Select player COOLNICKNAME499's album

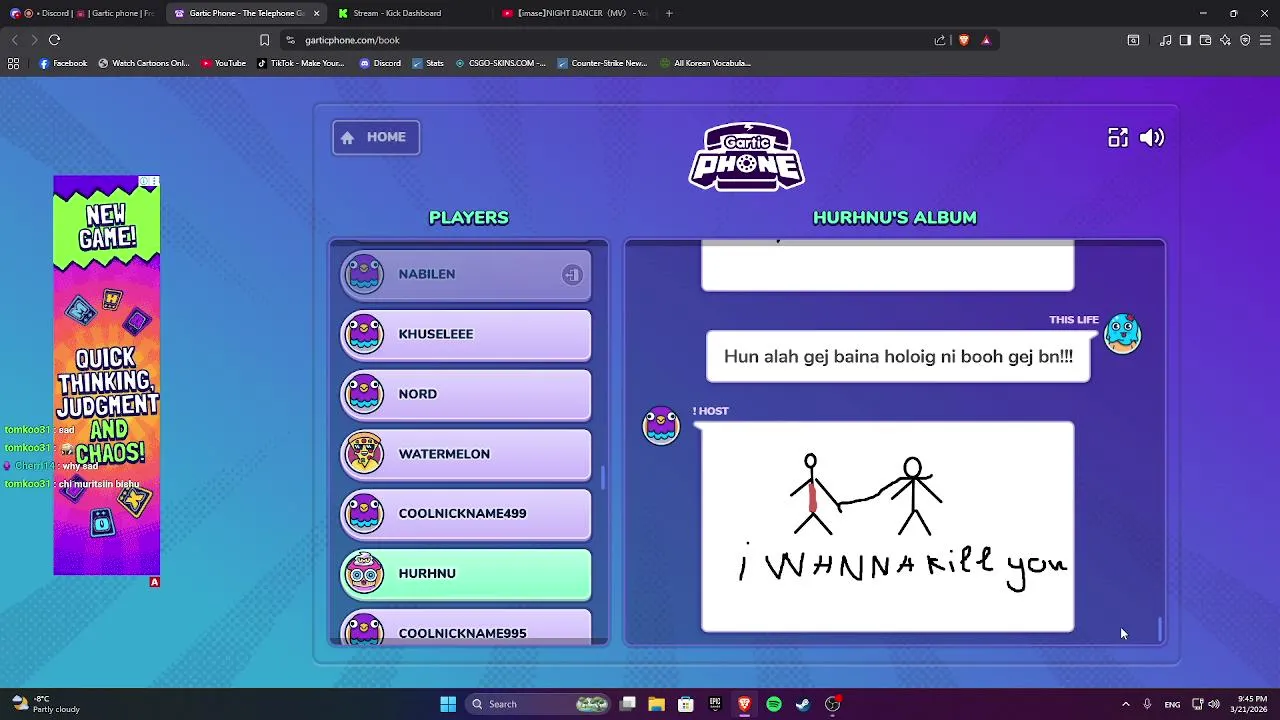pyautogui.click(x=466, y=514)
